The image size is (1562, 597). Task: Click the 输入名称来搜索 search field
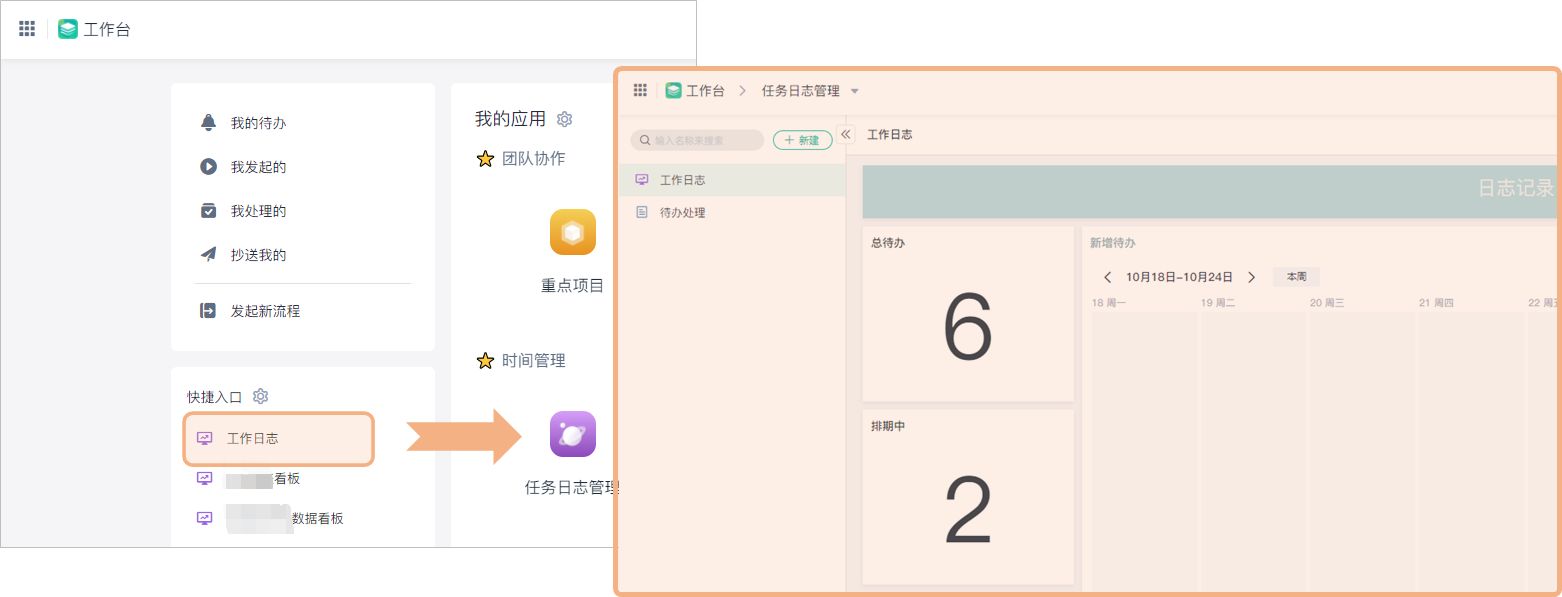point(697,140)
